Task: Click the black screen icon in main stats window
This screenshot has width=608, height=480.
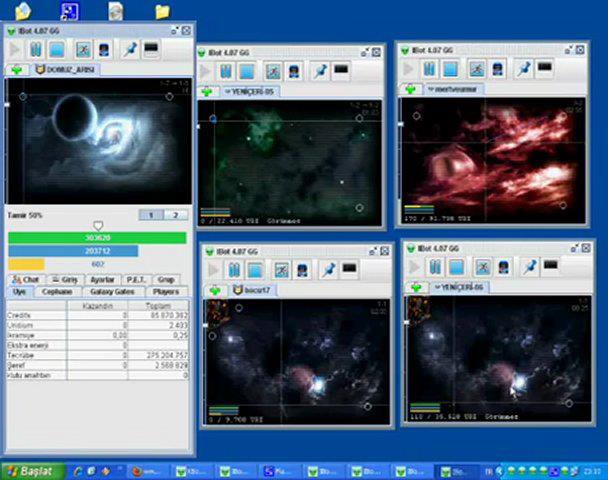Action: (151, 49)
